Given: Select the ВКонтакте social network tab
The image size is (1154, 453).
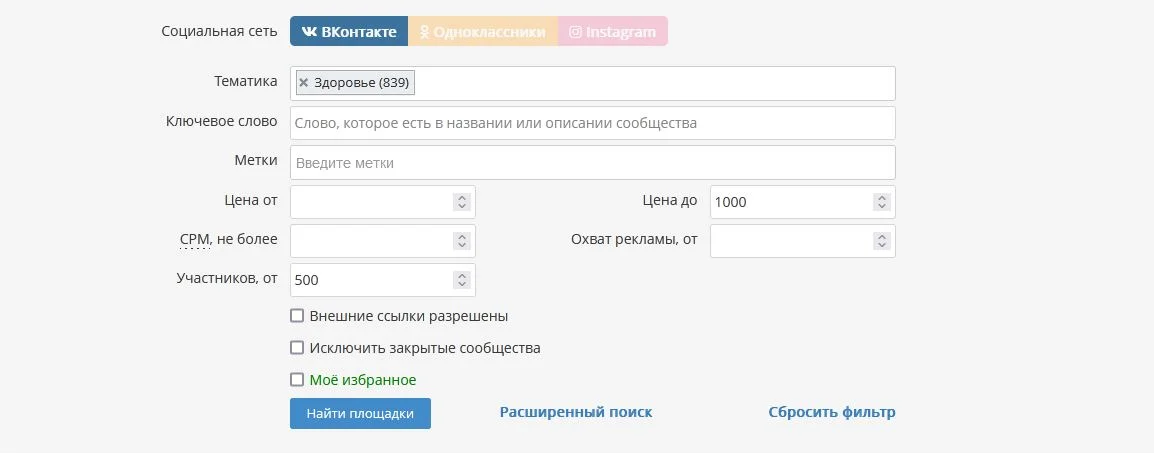Looking at the screenshot, I should tap(349, 32).
